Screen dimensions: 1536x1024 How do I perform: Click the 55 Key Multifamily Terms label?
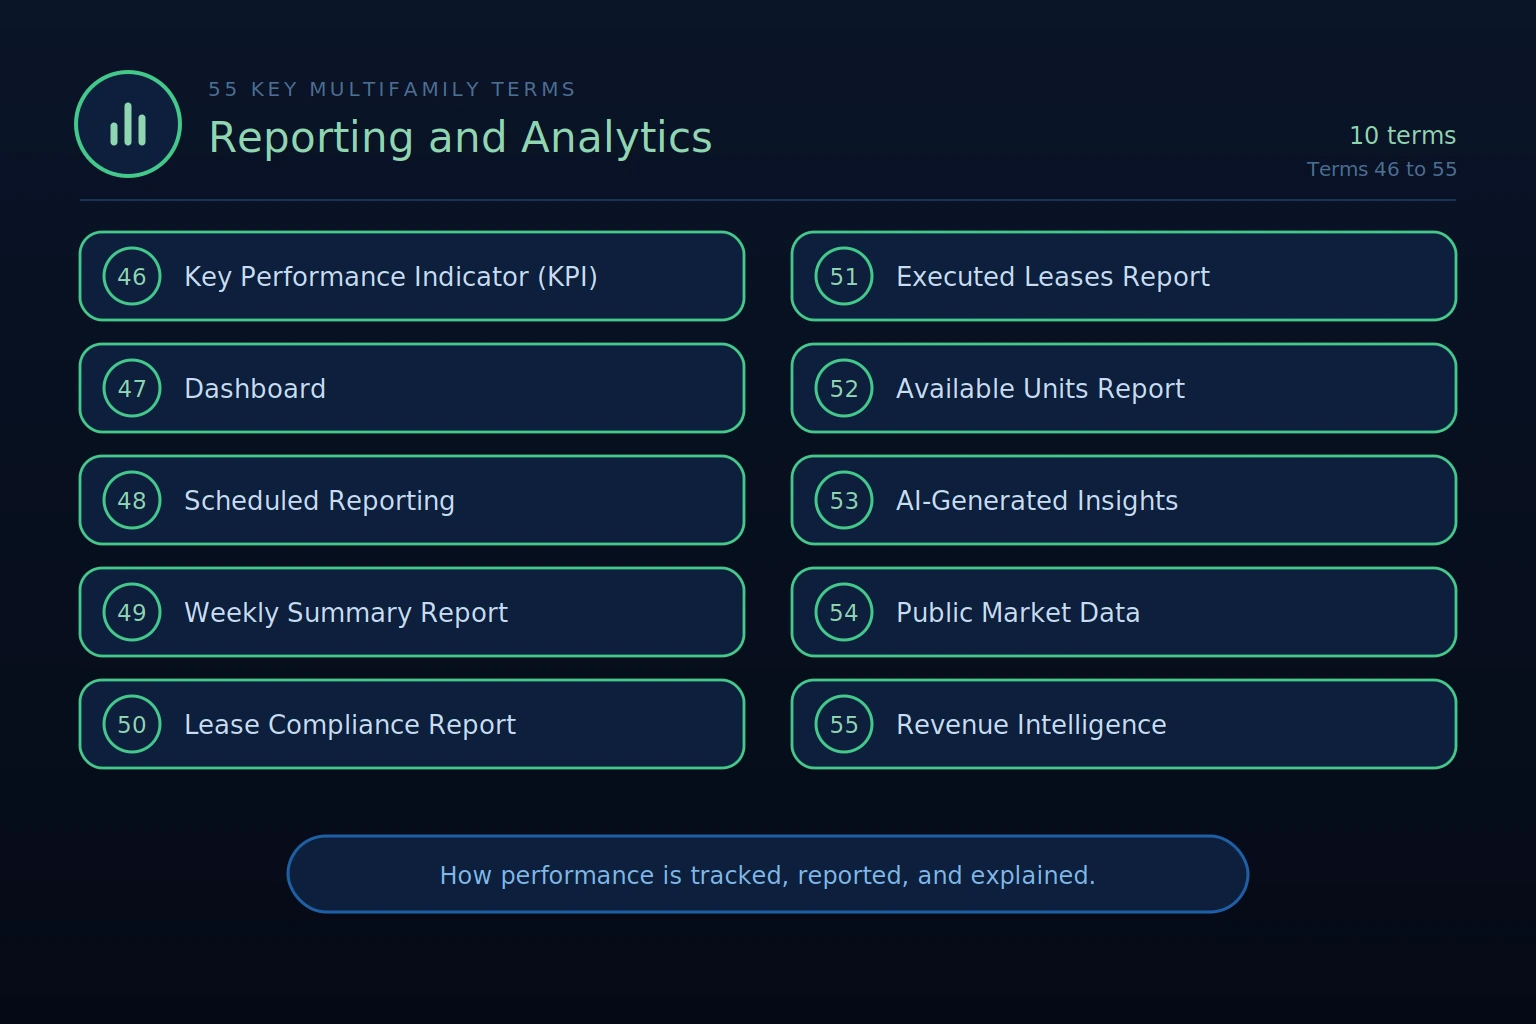[x=392, y=89]
